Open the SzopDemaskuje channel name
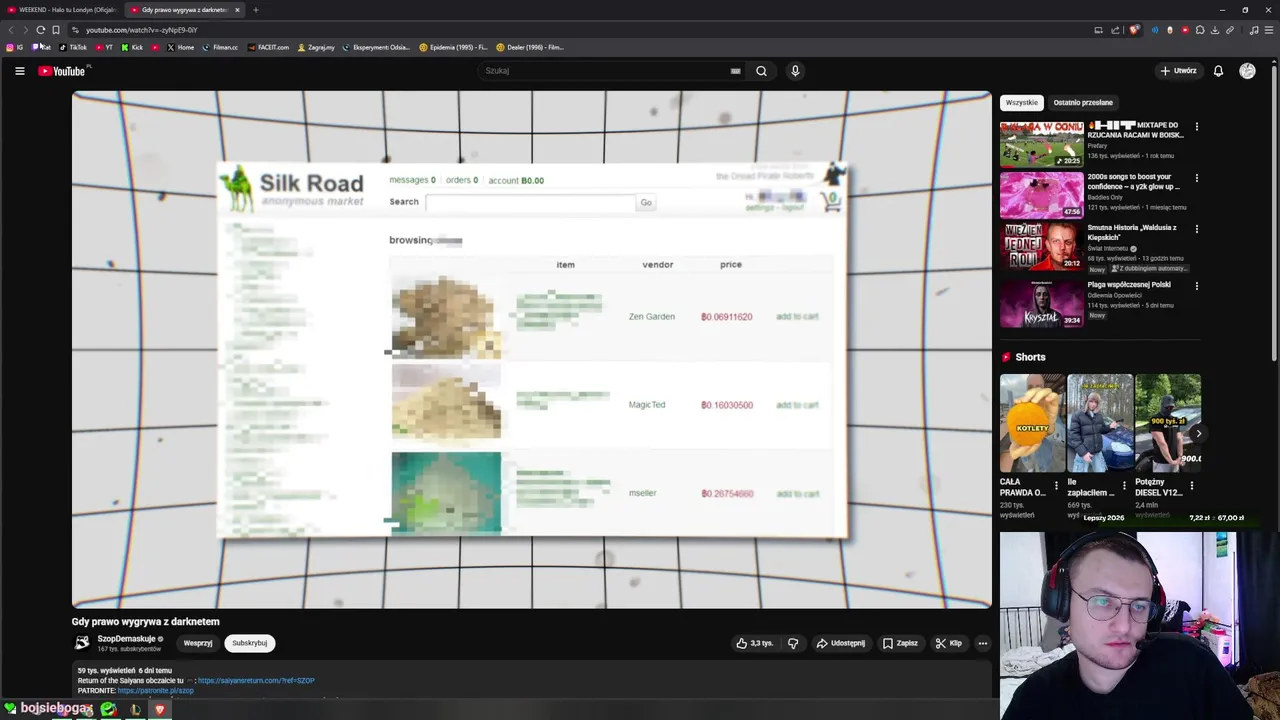The image size is (1280, 720). tap(126, 638)
